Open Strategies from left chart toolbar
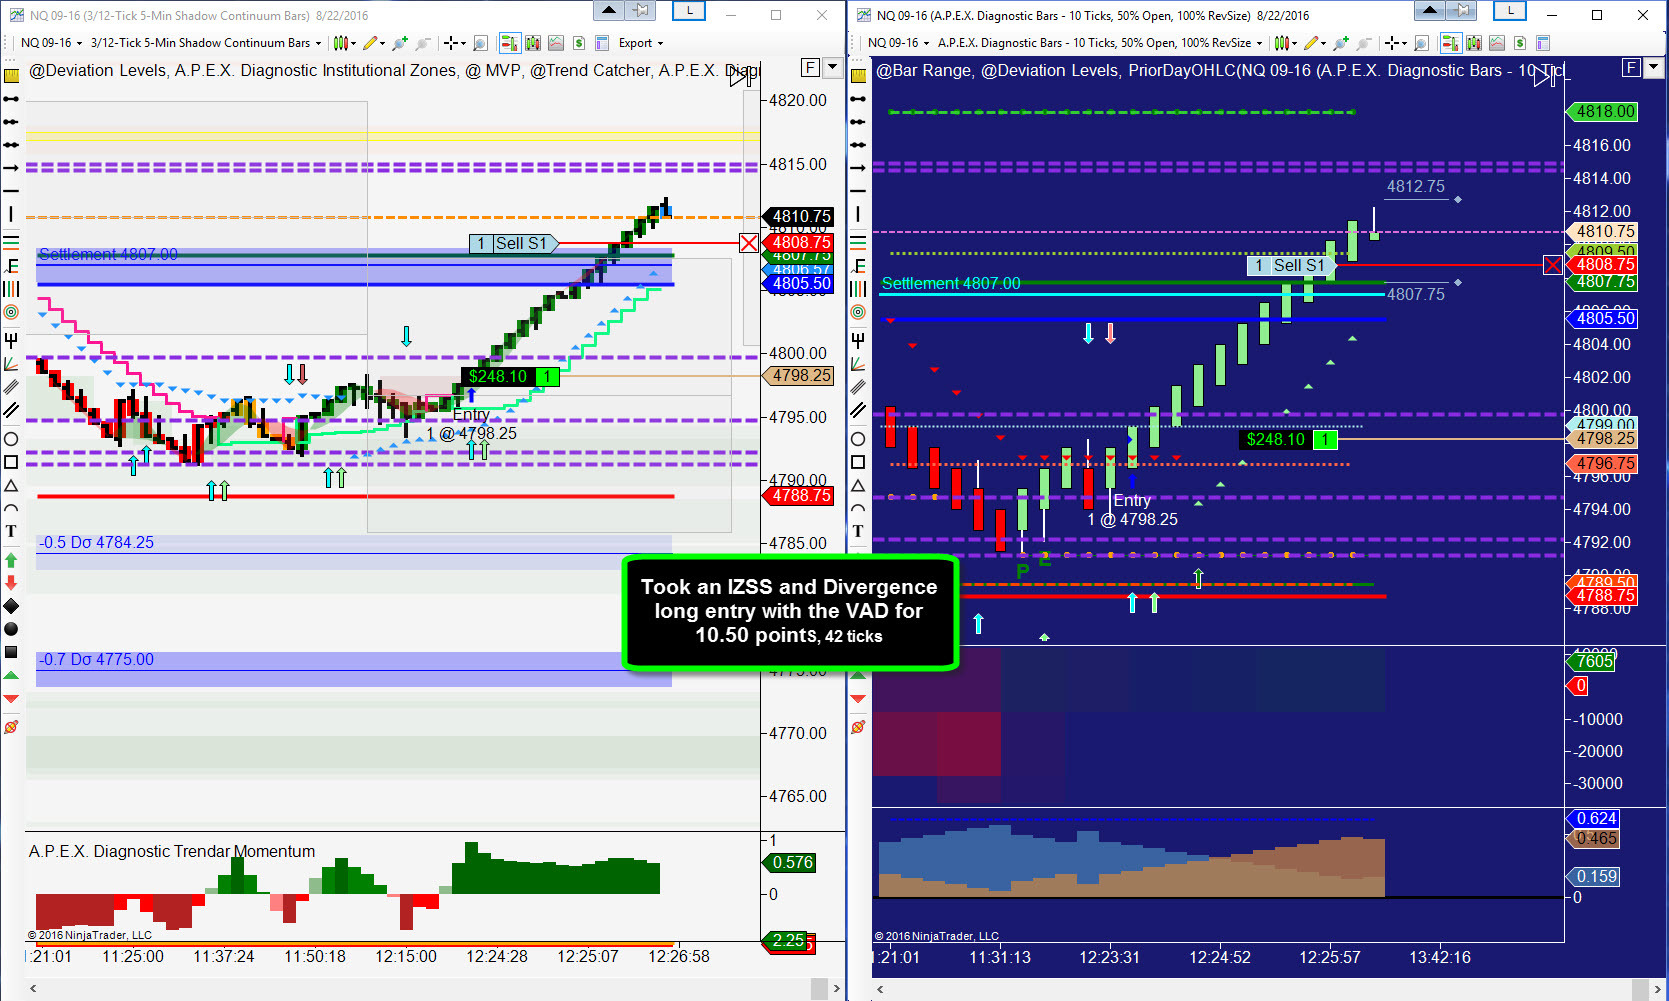 click(x=579, y=43)
